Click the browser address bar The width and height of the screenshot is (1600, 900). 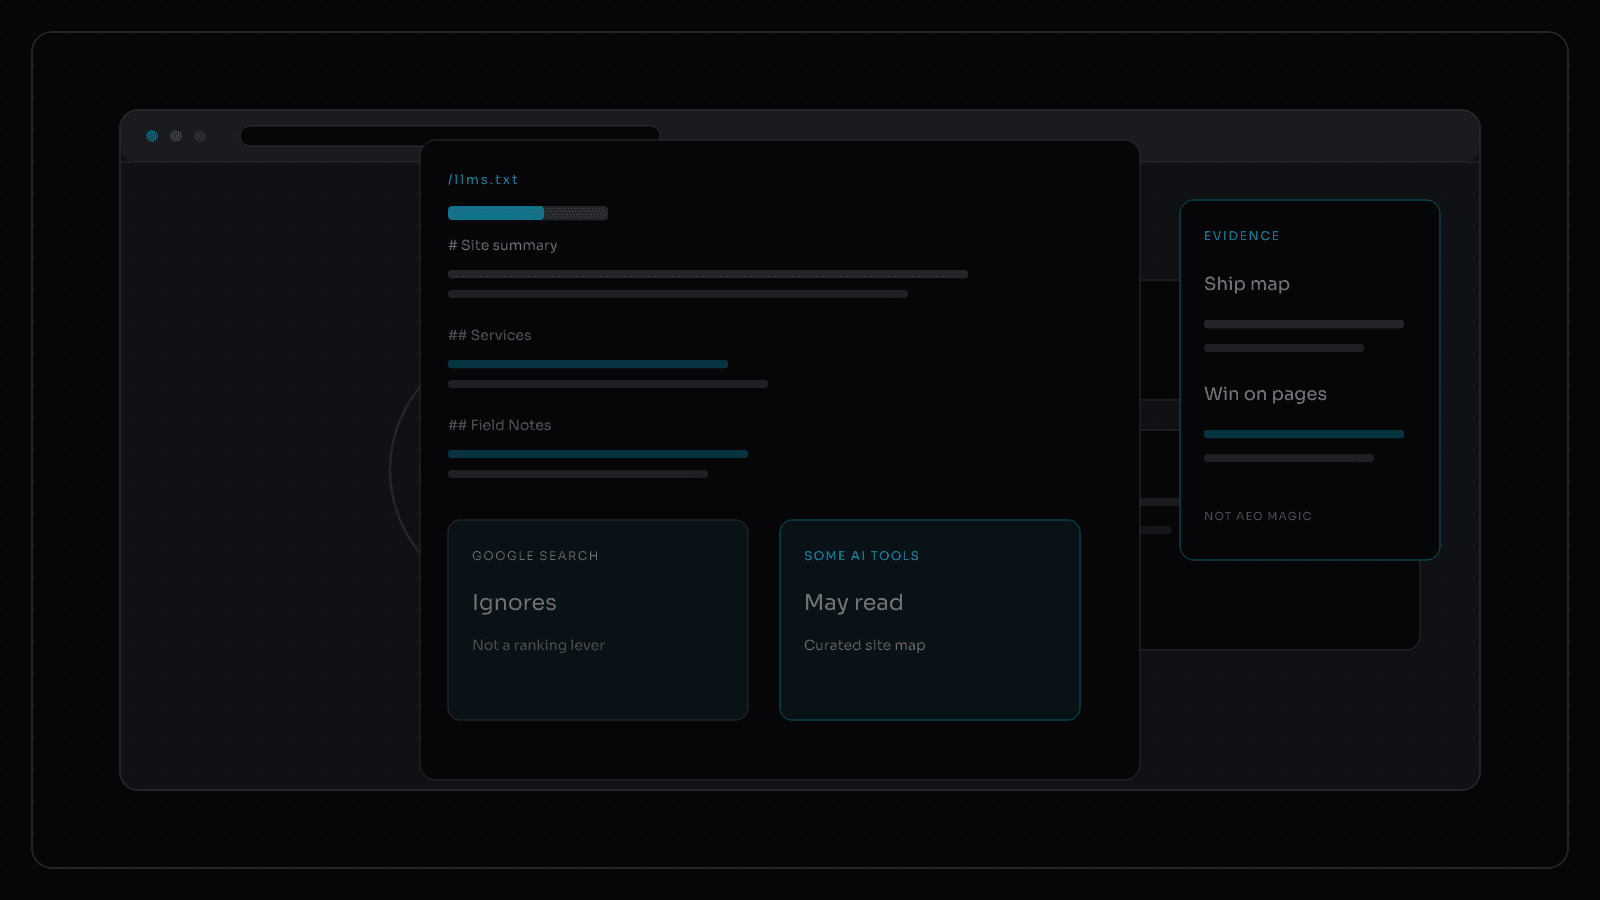[450, 136]
